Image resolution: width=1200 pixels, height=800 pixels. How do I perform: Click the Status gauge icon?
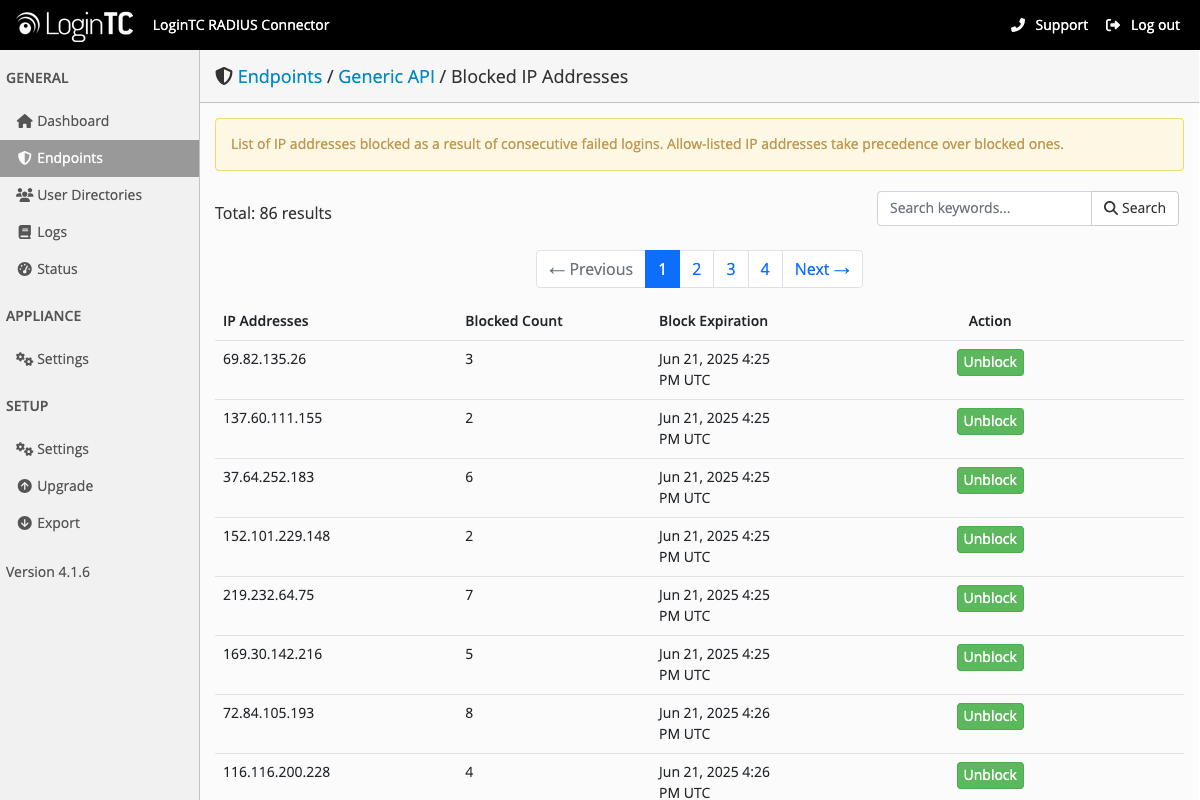point(25,269)
